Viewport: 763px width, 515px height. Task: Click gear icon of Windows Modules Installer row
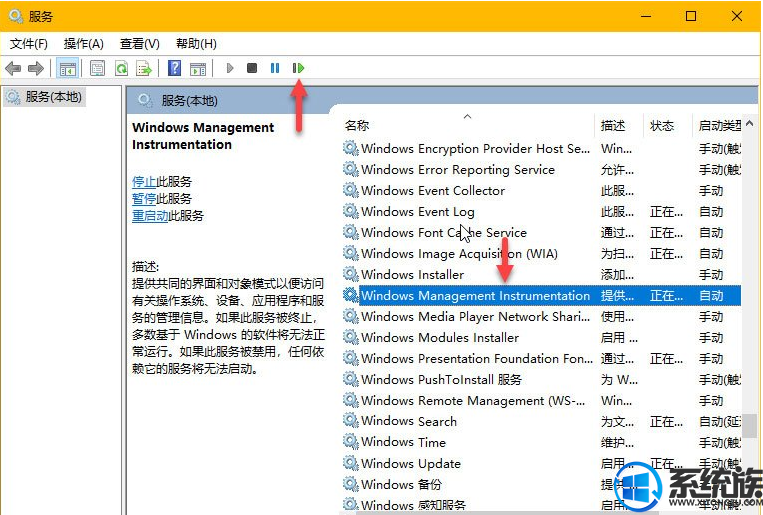[x=350, y=337]
